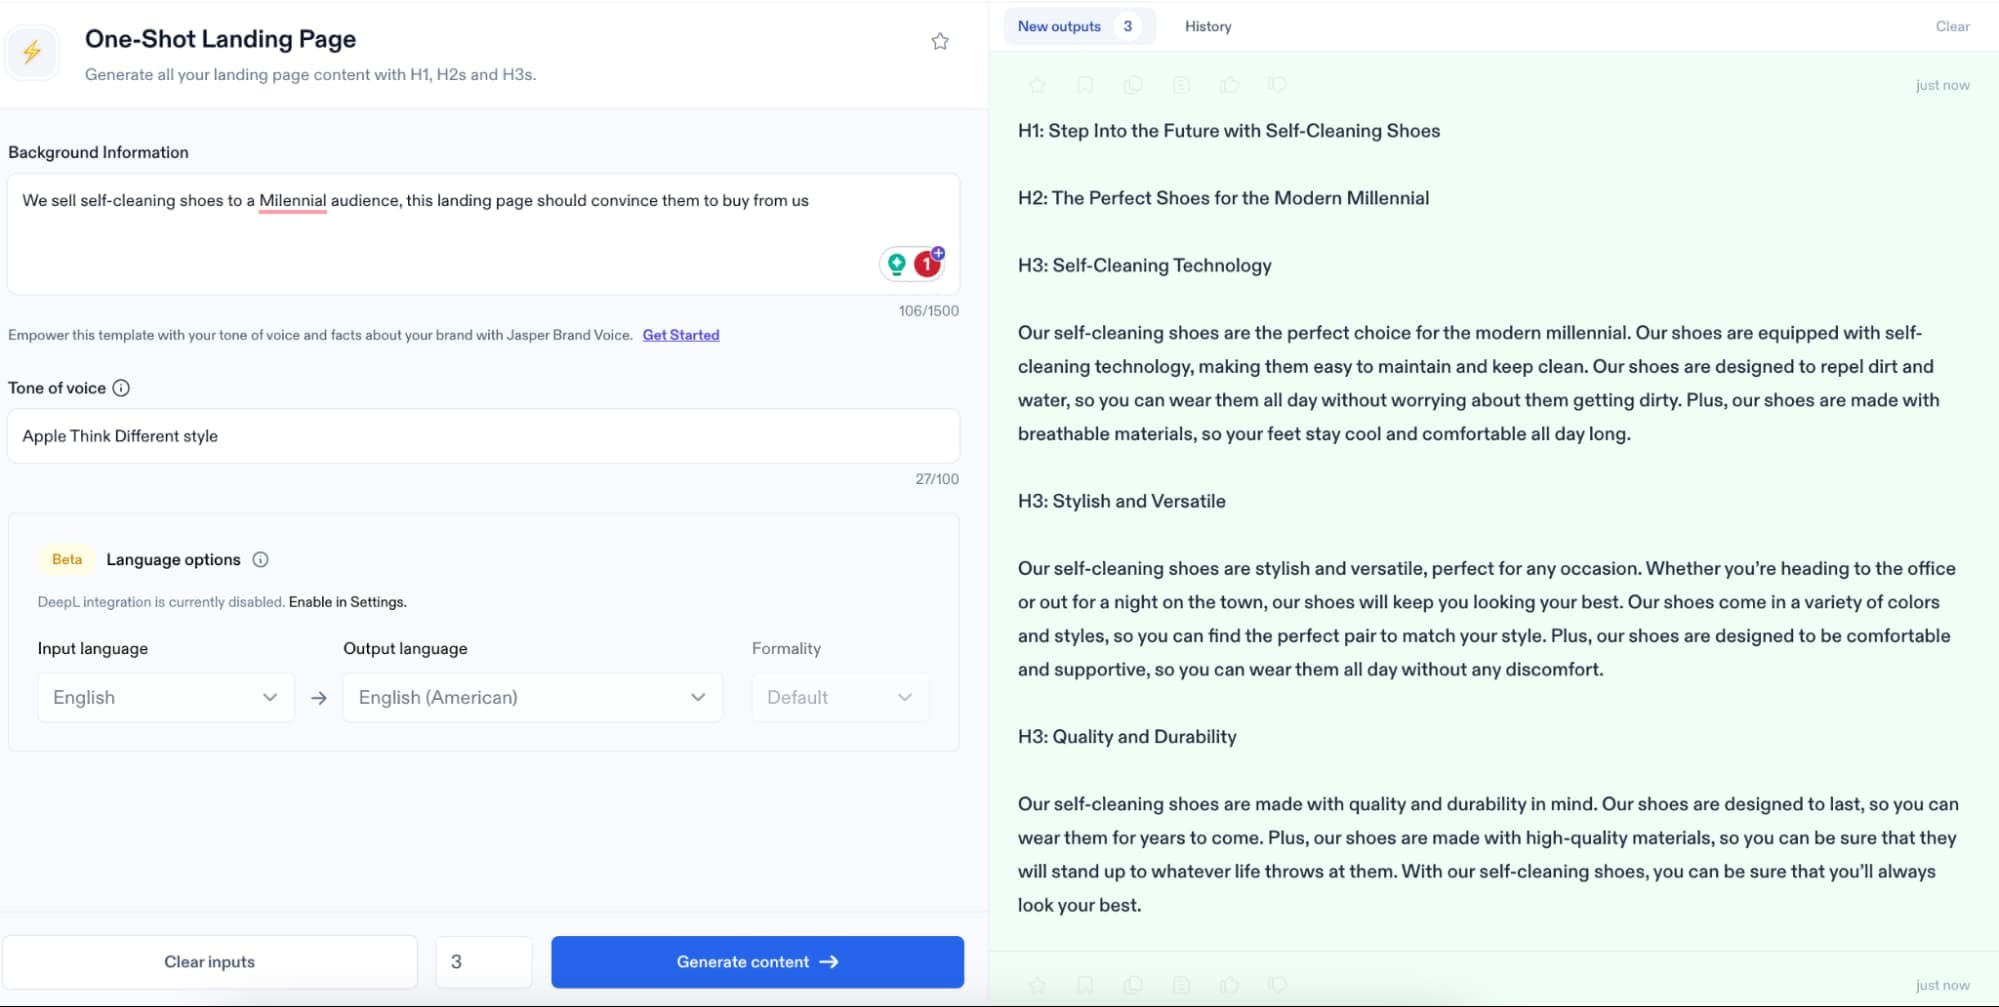Open the Input language dropdown
This screenshot has height=1007, width=1999.
165,697
